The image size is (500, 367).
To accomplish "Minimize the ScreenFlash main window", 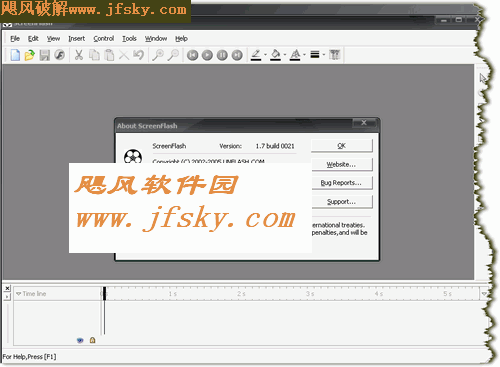I will (444, 20).
